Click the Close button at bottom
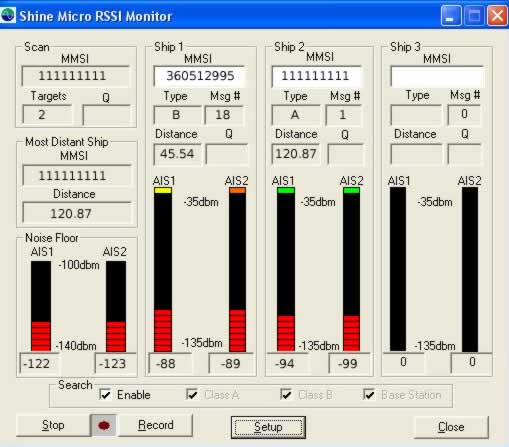The height and width of the screenshot is (447, 509). [451, 427]
